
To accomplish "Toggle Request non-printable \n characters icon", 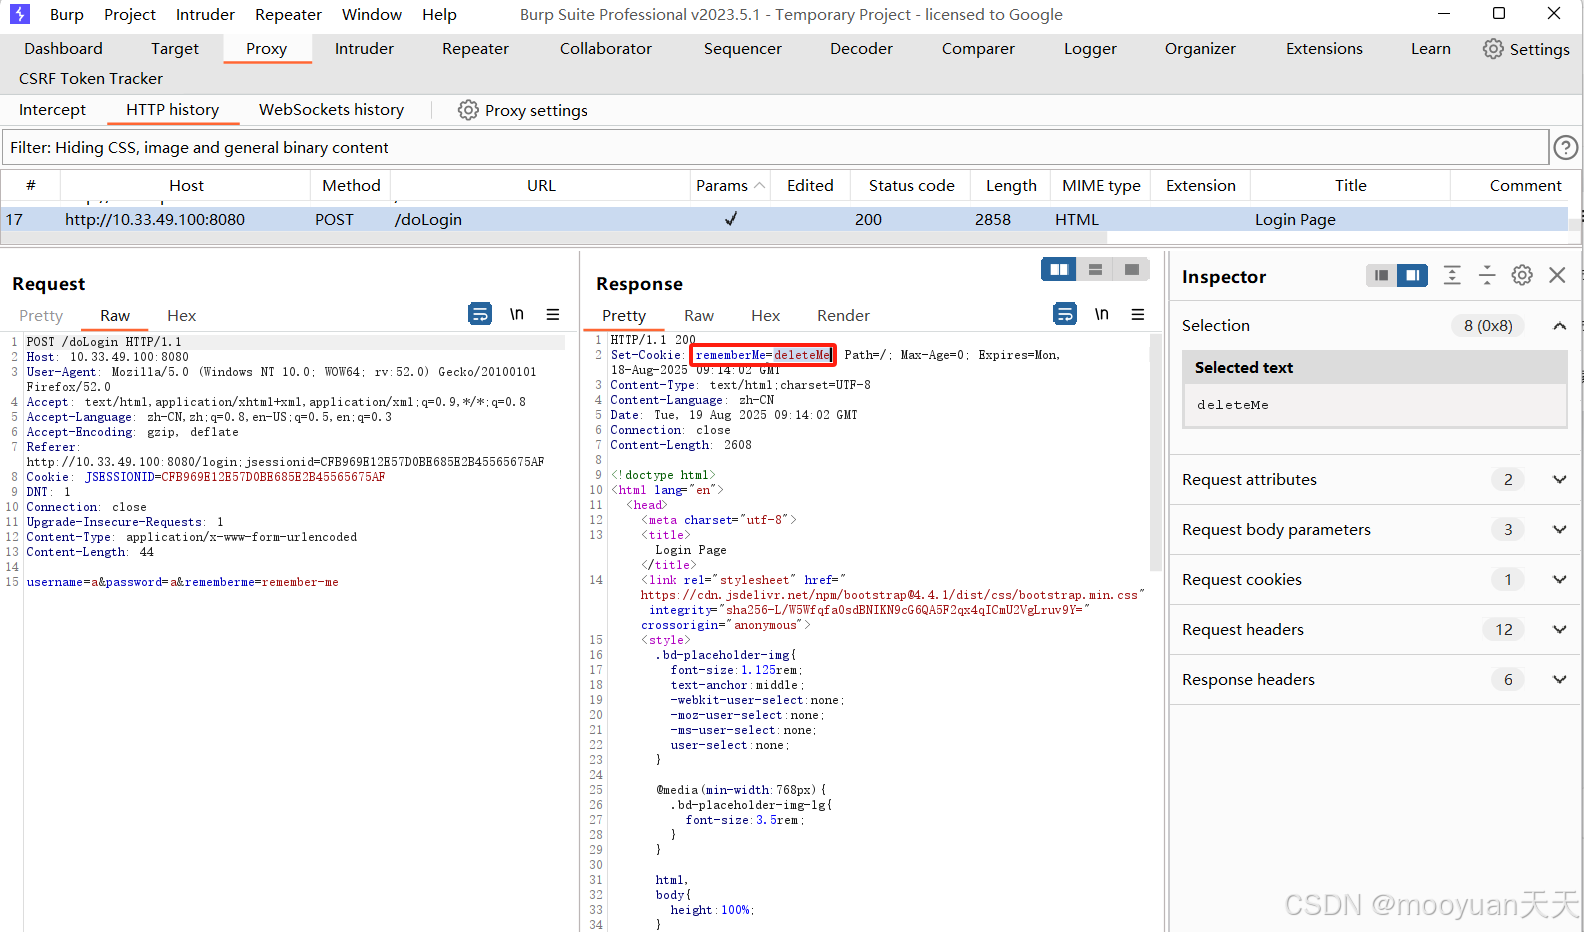I will [x=517, y=314].
